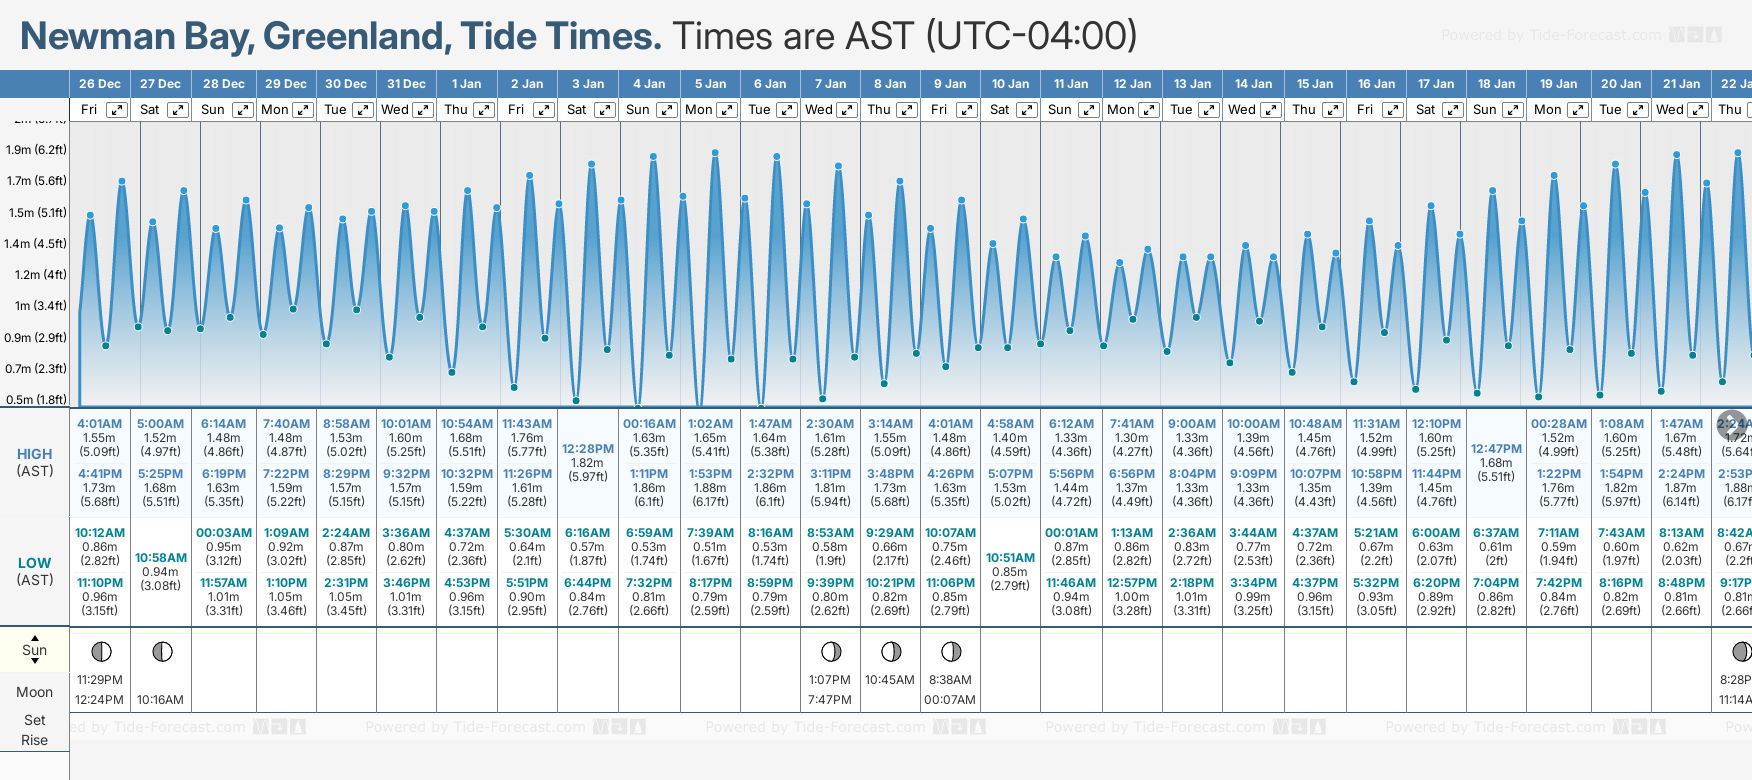Expand Sat 10 Jan day details

[x=1027, y=110]
